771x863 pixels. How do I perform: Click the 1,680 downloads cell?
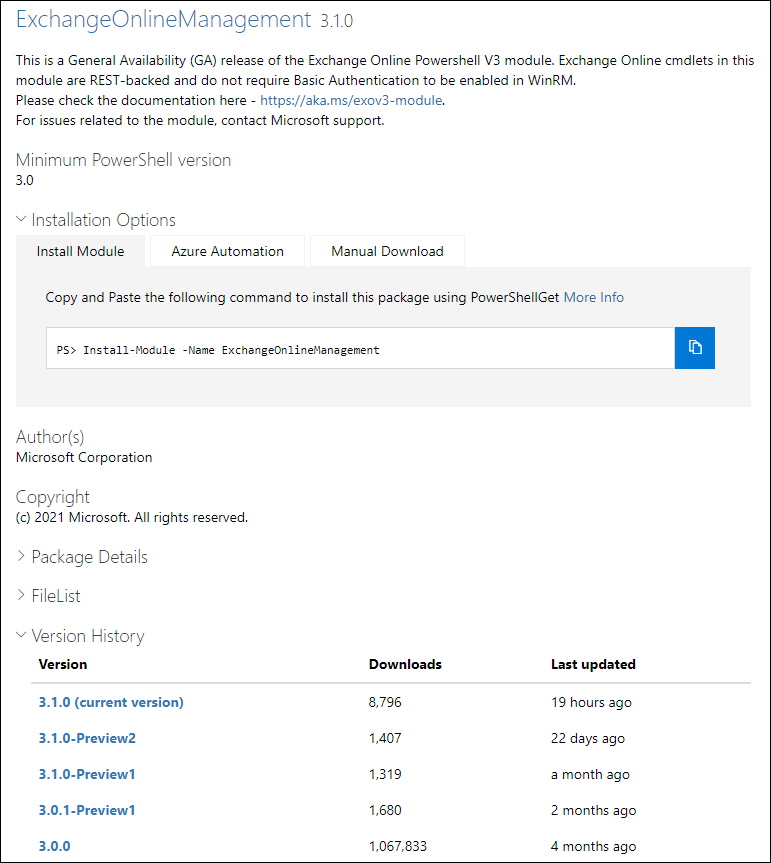coord(385,810)
